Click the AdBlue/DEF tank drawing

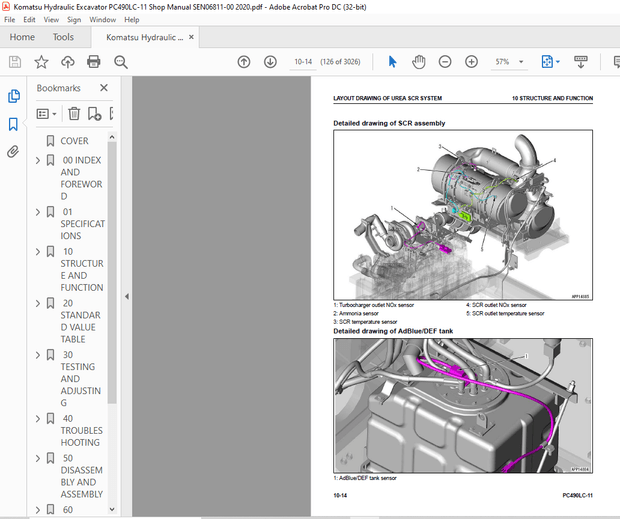pos(463,406)
